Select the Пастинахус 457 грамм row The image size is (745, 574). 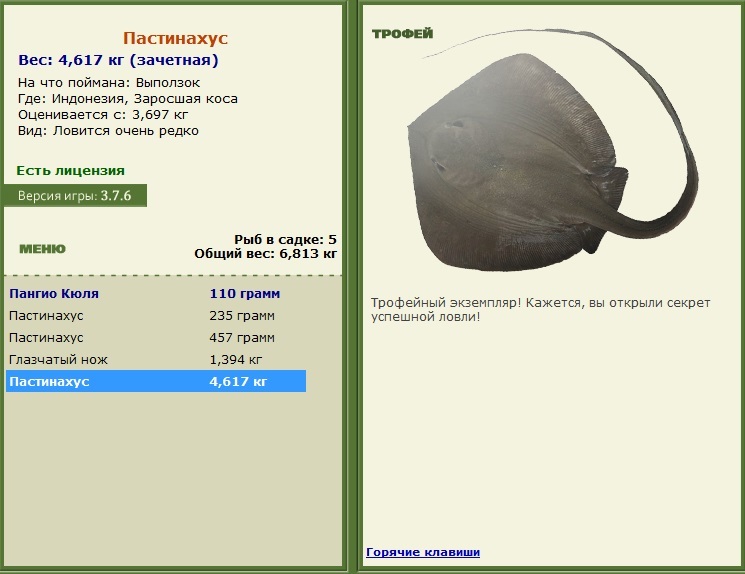(x=156, y=337)
